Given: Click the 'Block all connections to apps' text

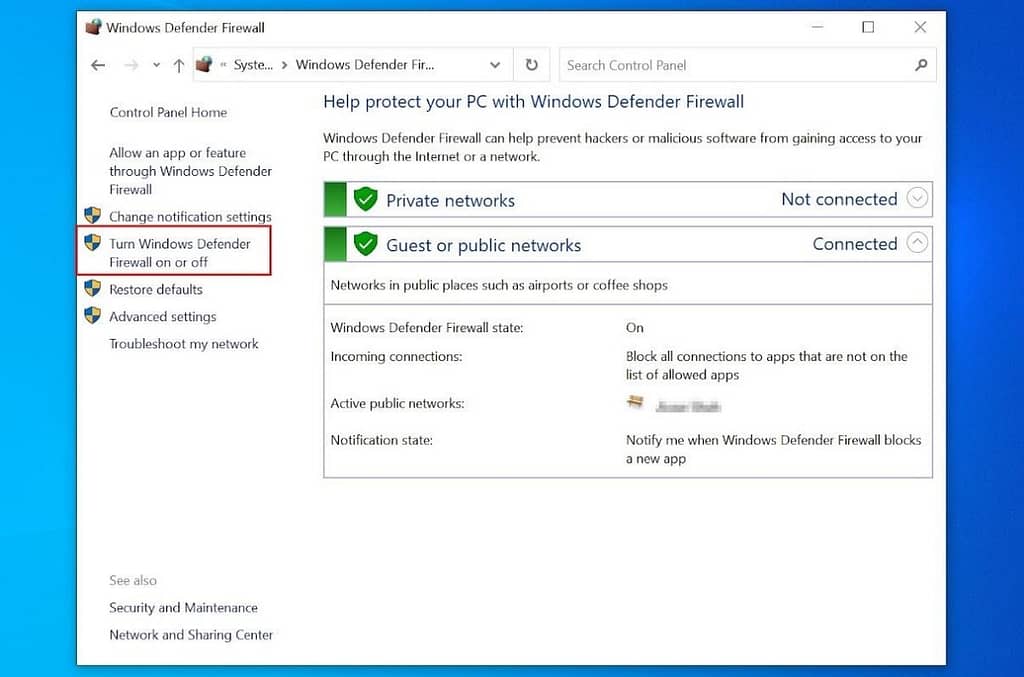Looking at the screenshot, I should (767, 366).
